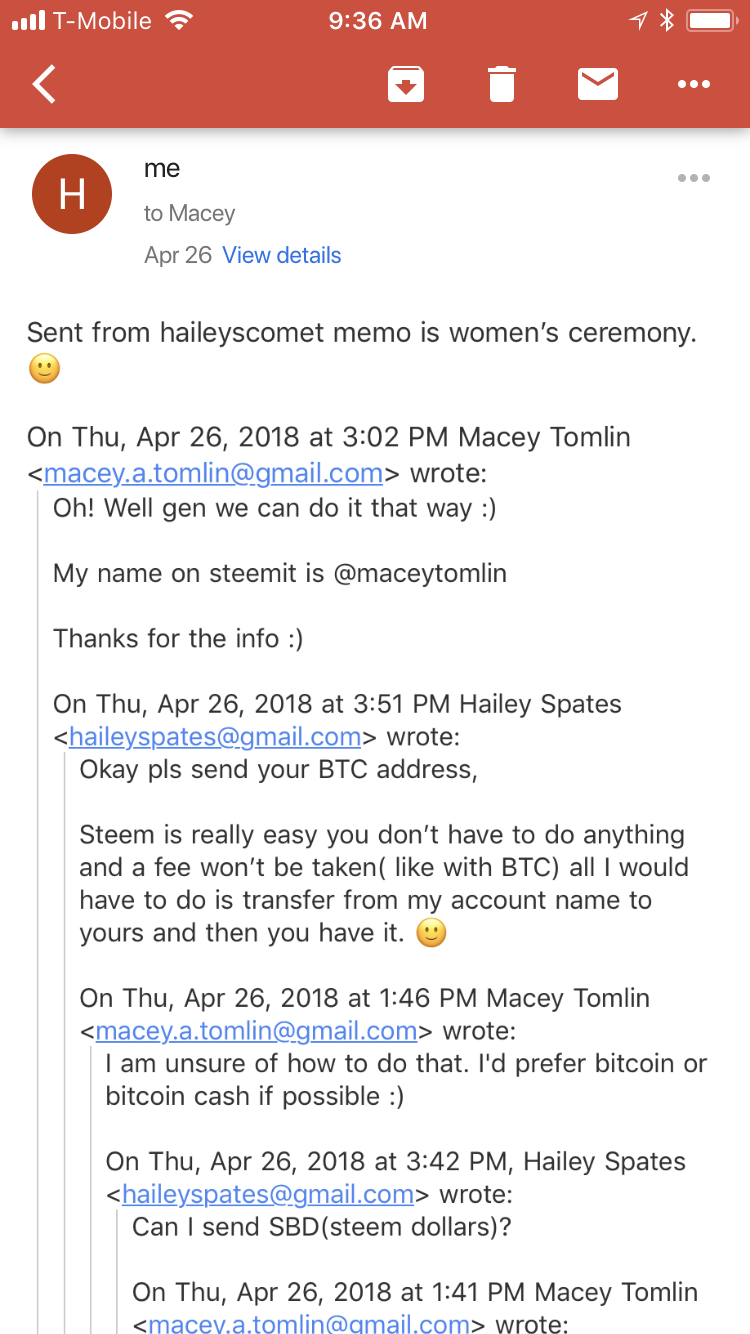Tap the battery icon in the status bar

tap(713, 21)
